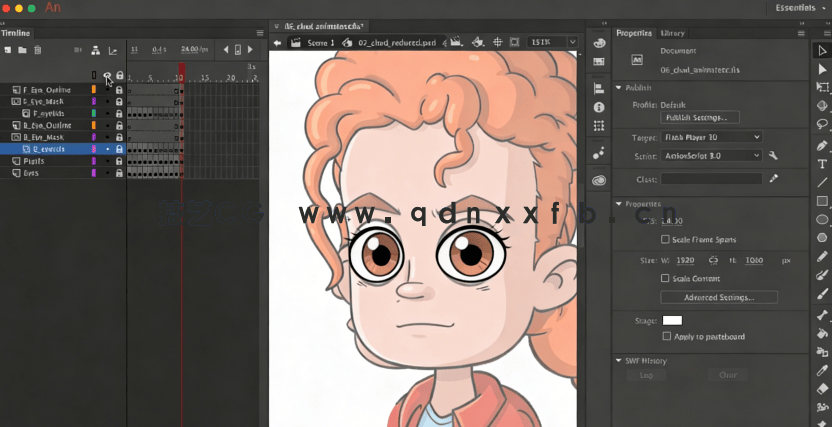Collapse the Publish section

(619, 88)
